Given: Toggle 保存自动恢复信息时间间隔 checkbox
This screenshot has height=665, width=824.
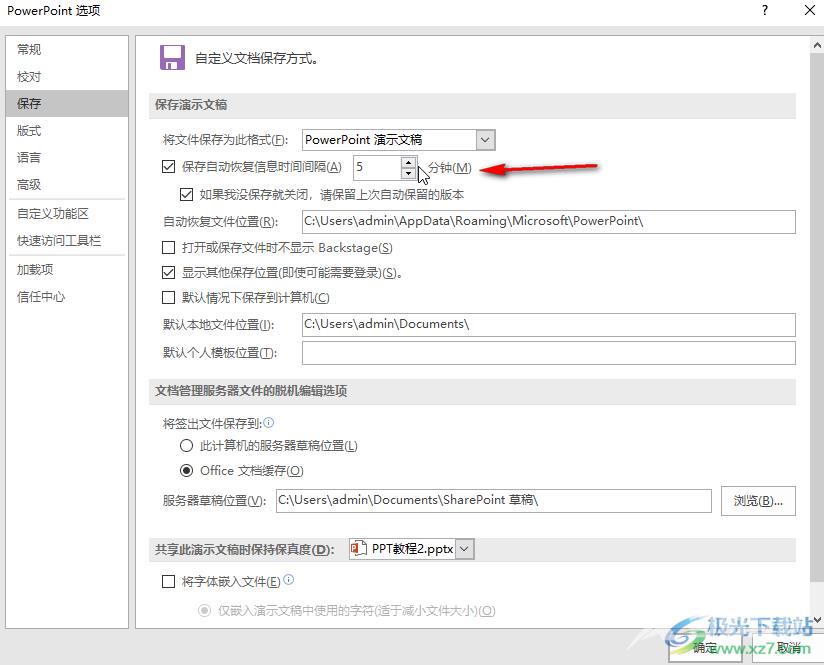Looking at the screenshot, I should [x=168, y=167].
